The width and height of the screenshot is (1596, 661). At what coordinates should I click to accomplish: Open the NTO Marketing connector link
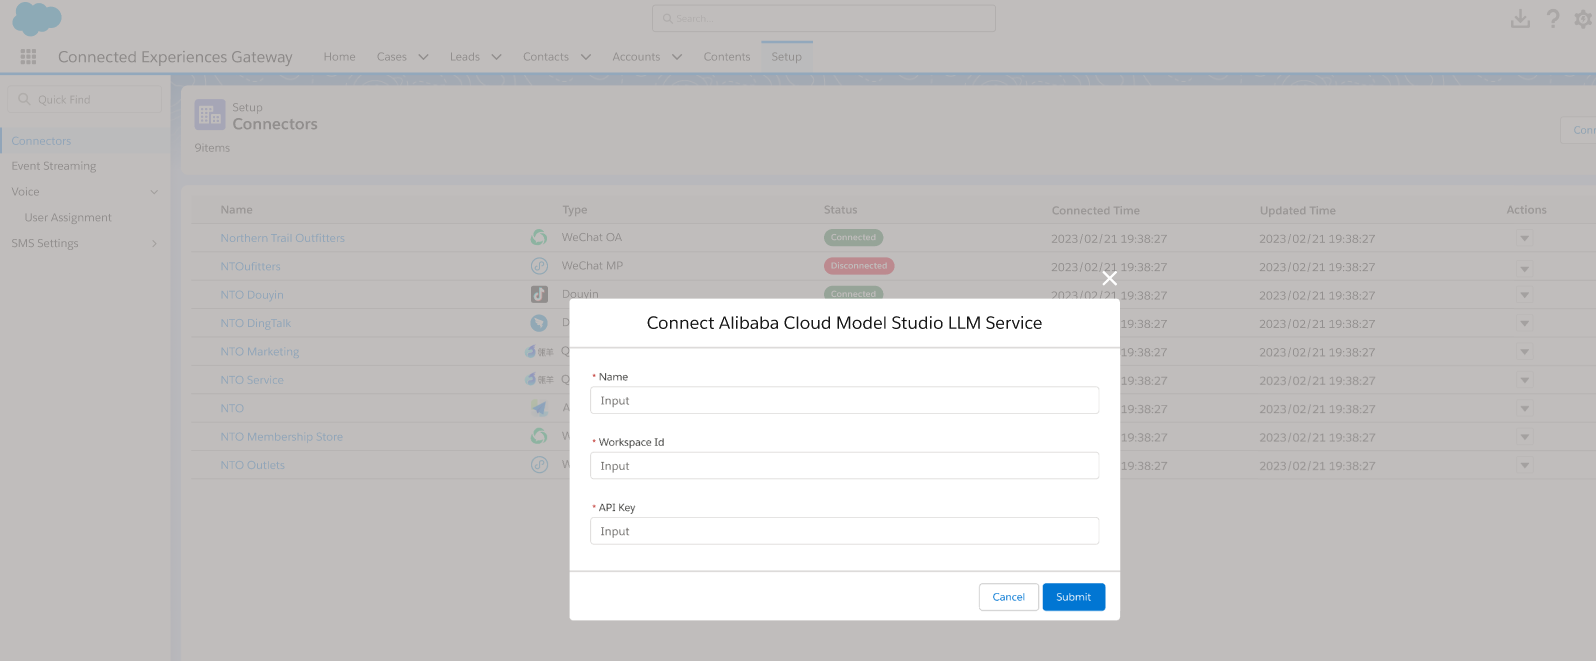[x=260, y=352]
